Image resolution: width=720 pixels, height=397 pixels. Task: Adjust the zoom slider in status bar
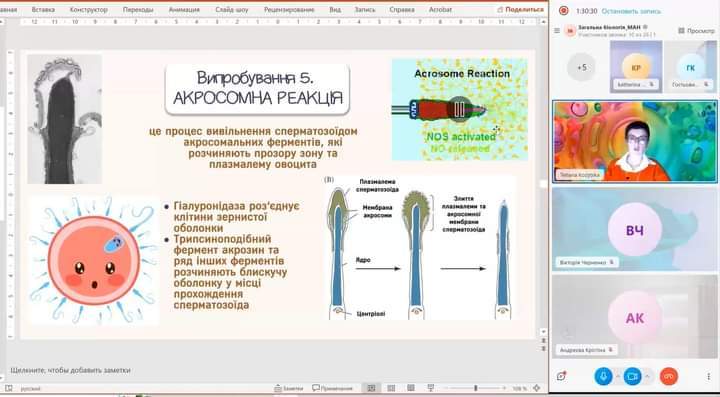[x=476, y=388]
